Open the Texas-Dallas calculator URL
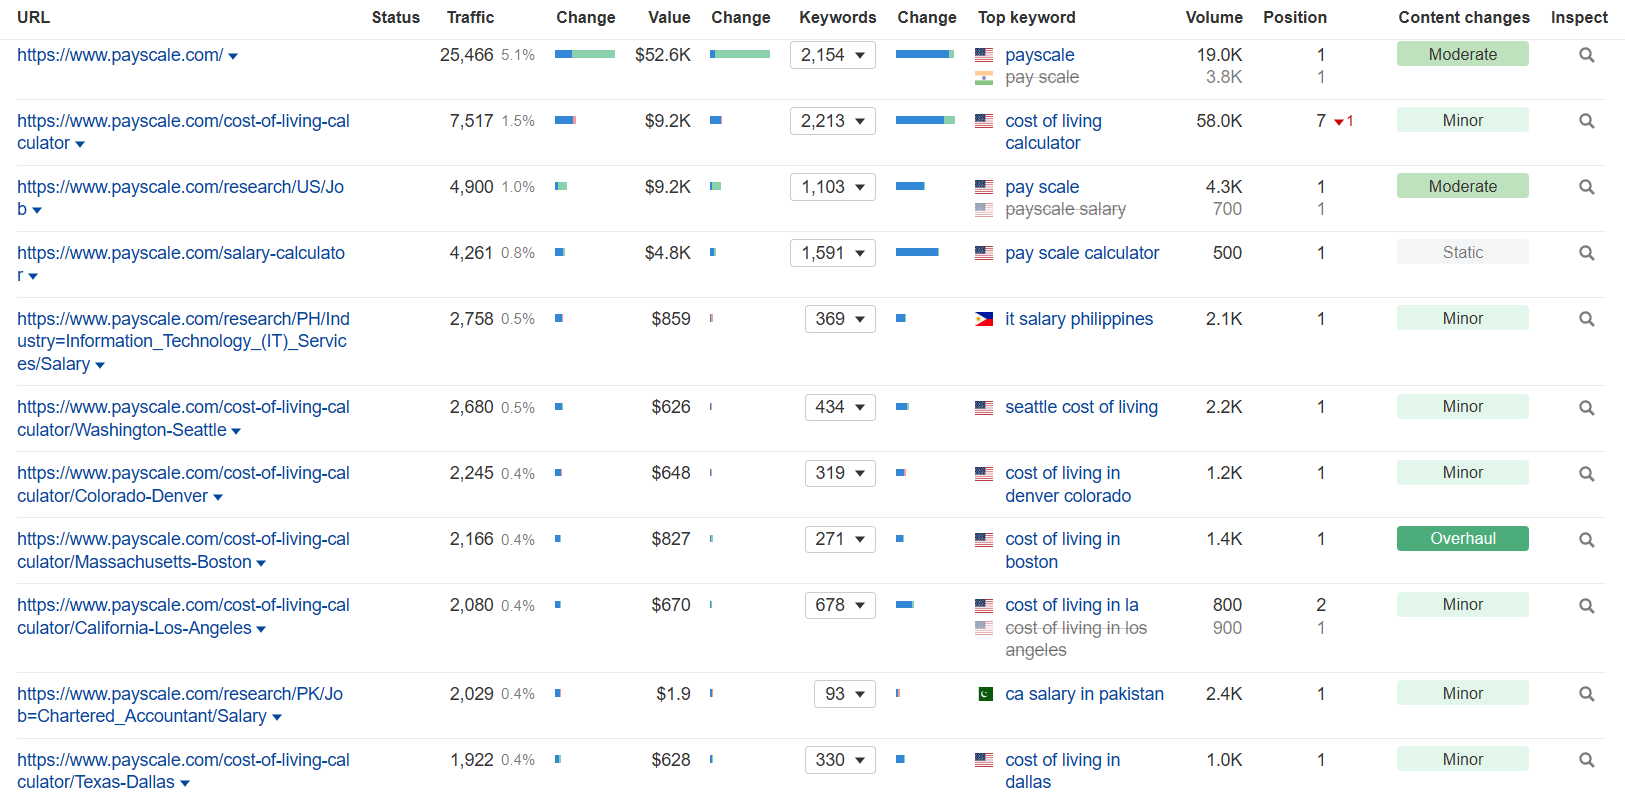This screenshot has height=800, width=1625. click(183, 771)
